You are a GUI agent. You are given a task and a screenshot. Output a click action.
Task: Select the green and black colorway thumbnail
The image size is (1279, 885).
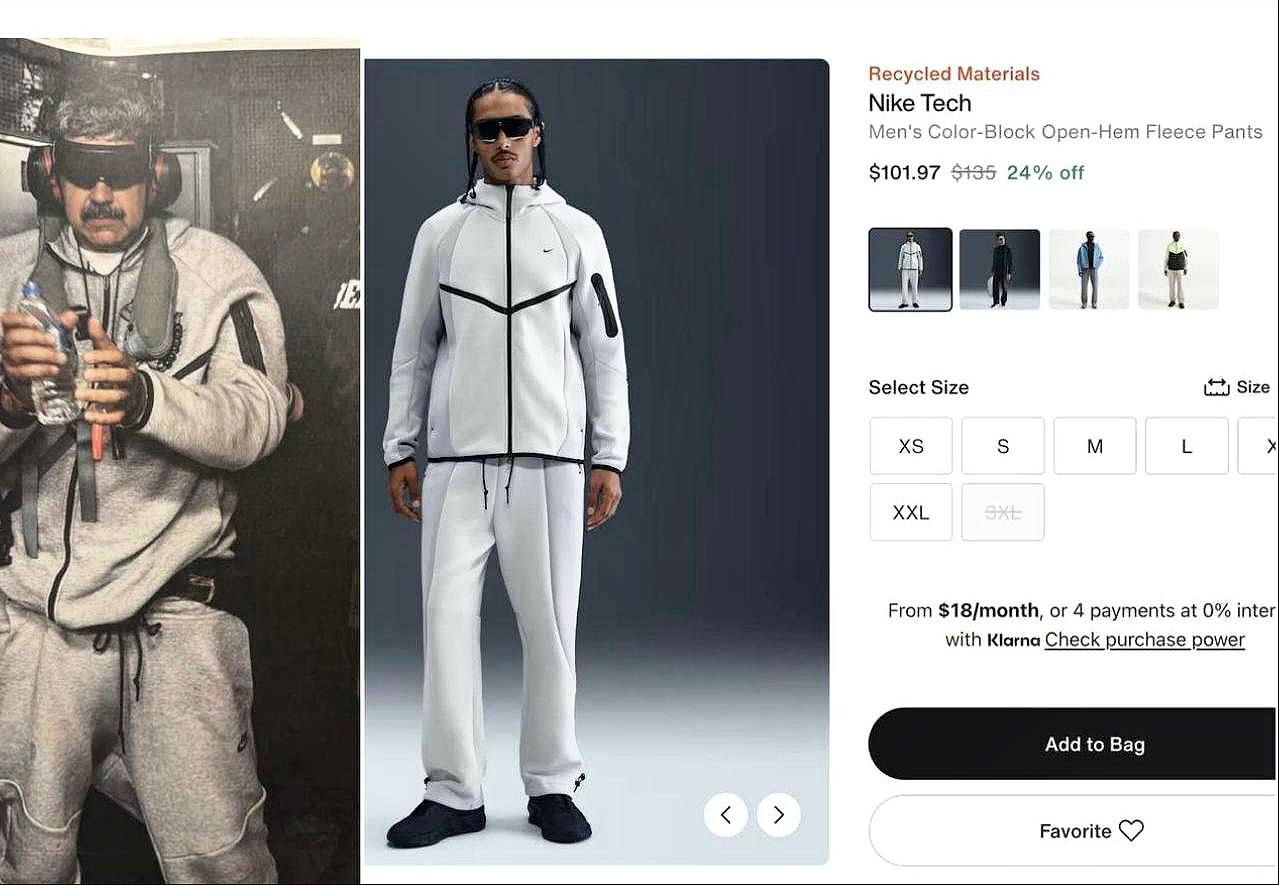[x=1177, y=268]
